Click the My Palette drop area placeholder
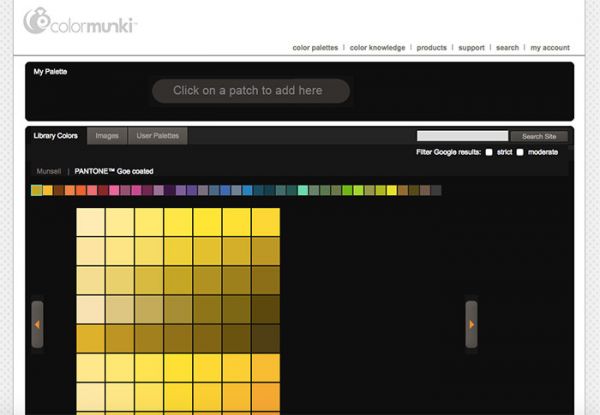The height and width of the screenshot is (415, 600). click(250, 91)
